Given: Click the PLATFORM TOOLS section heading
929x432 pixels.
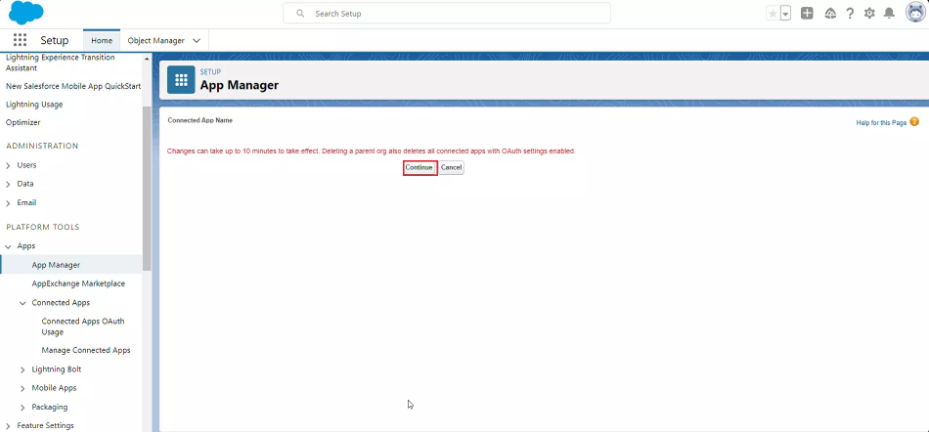Looking at the screenshot, I should click(43, 227).
